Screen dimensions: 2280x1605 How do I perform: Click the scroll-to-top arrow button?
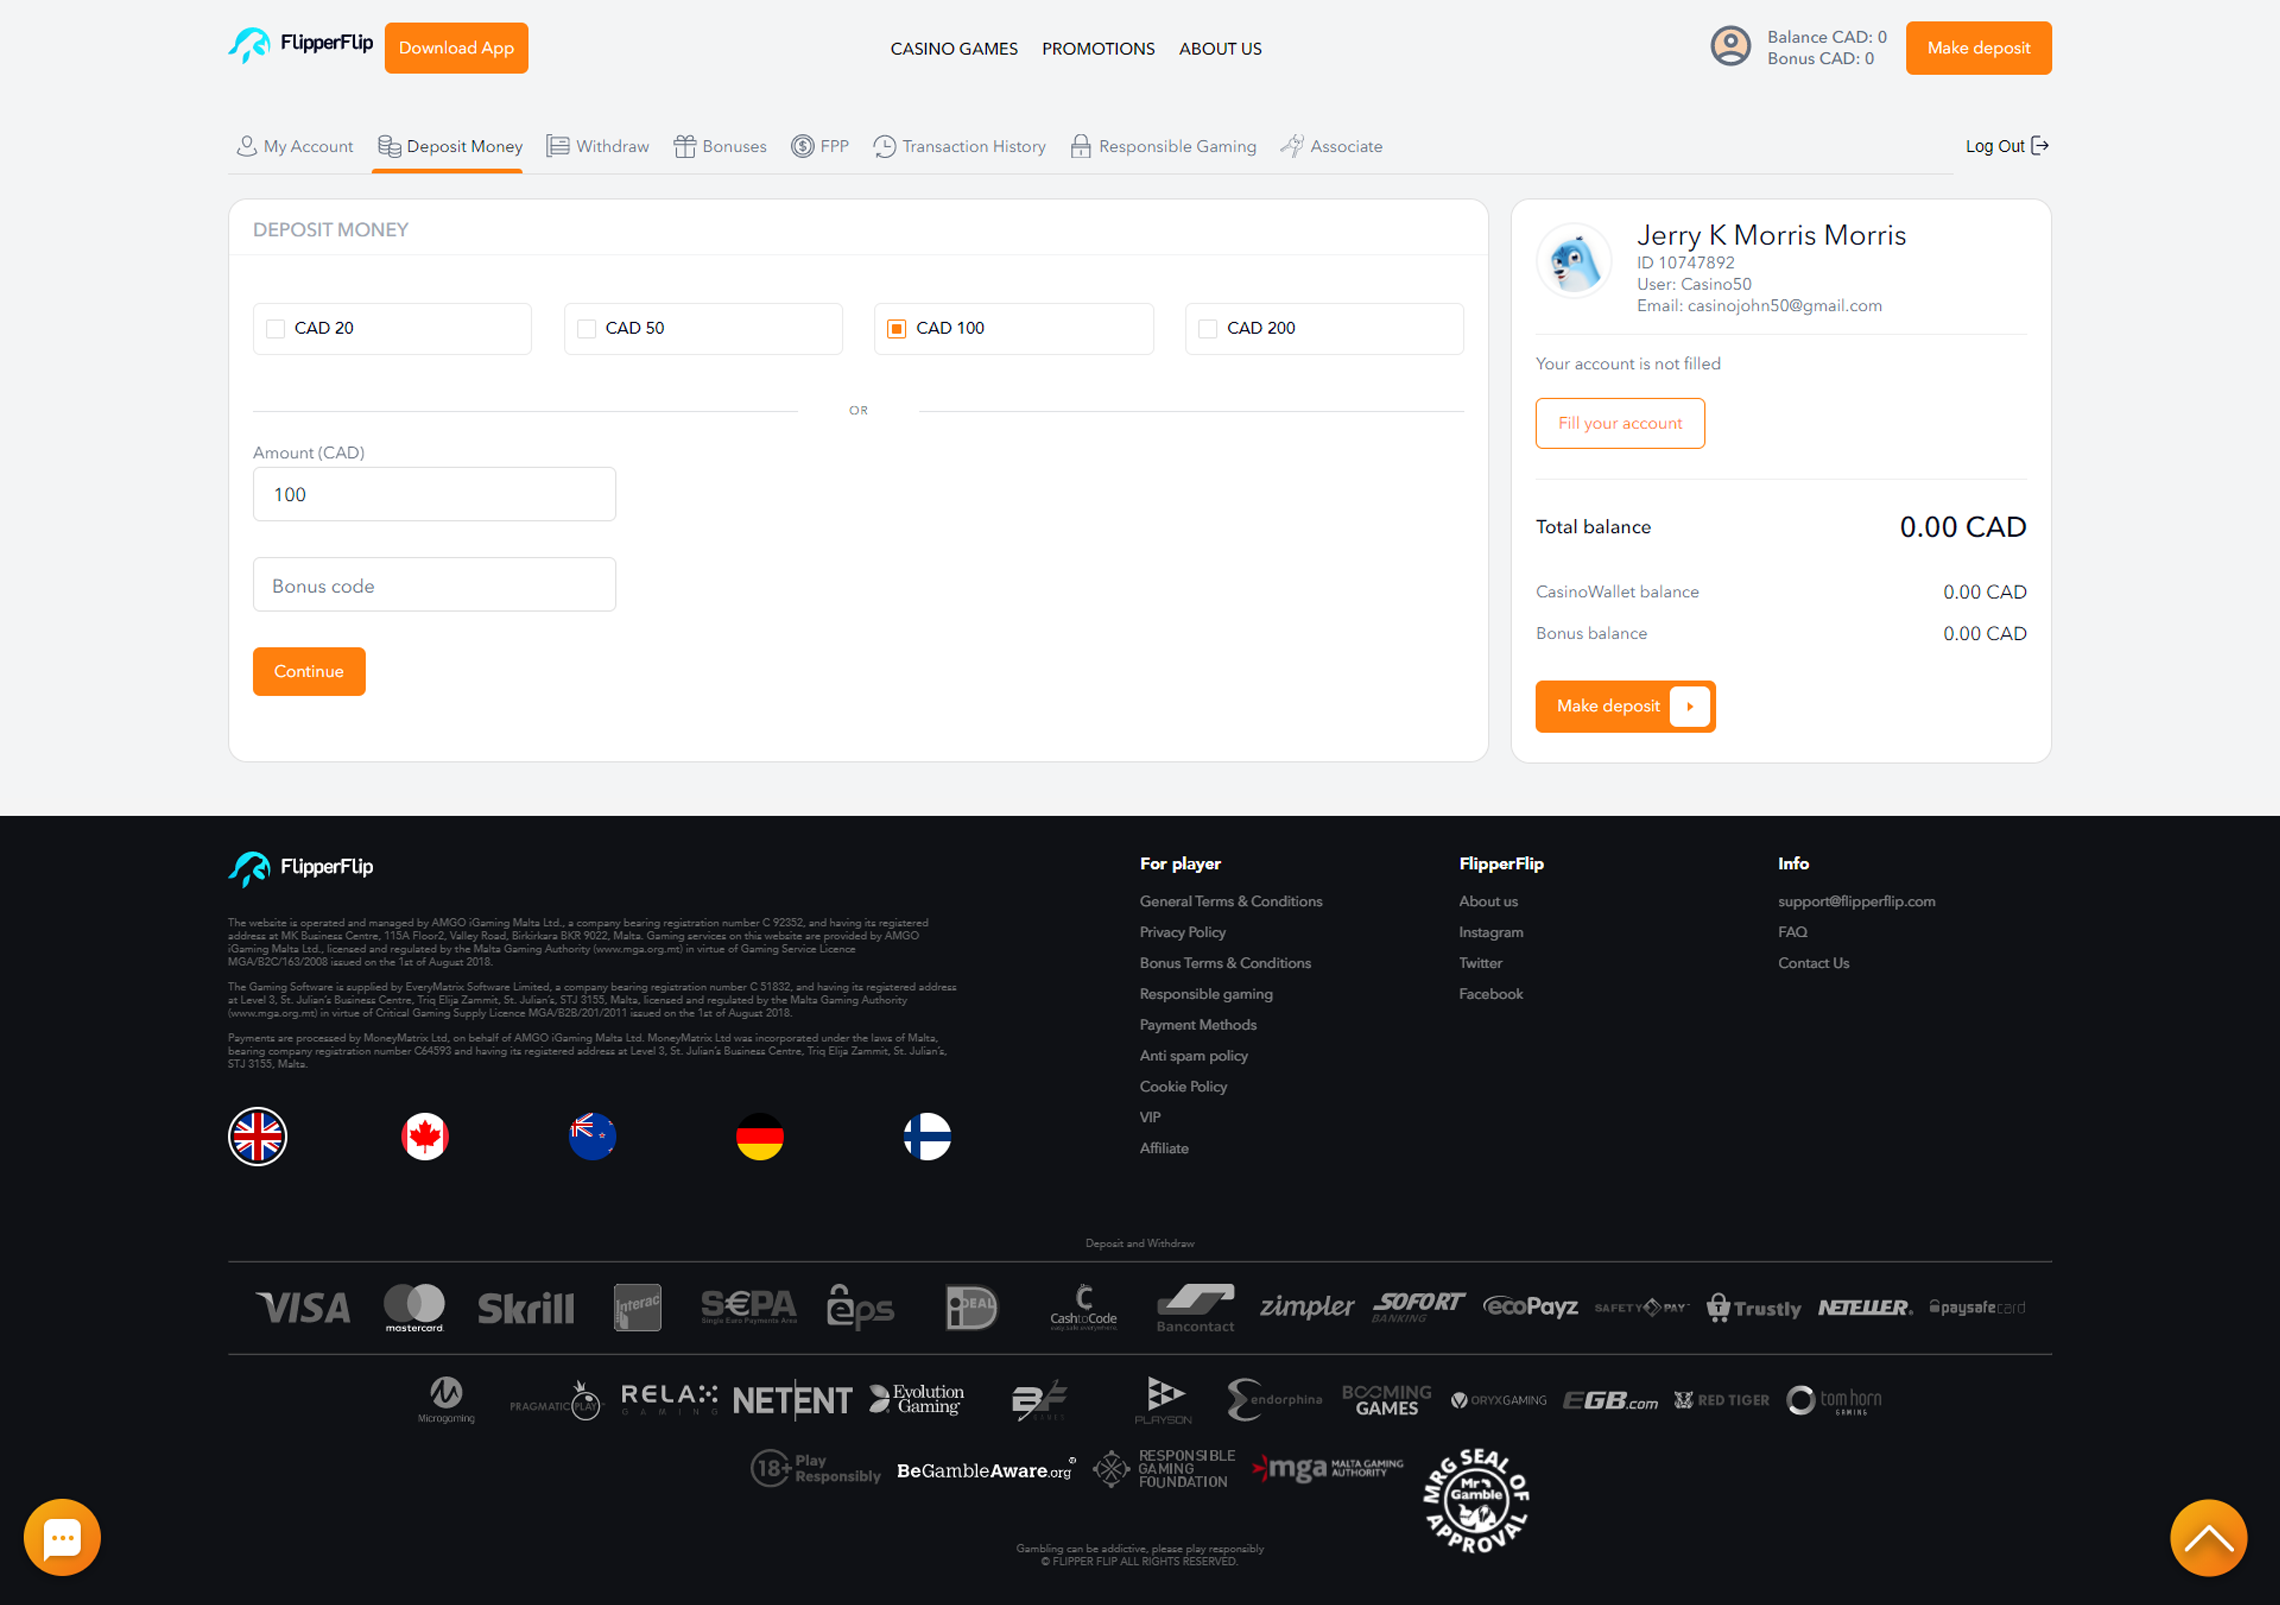point(2208,1537)
